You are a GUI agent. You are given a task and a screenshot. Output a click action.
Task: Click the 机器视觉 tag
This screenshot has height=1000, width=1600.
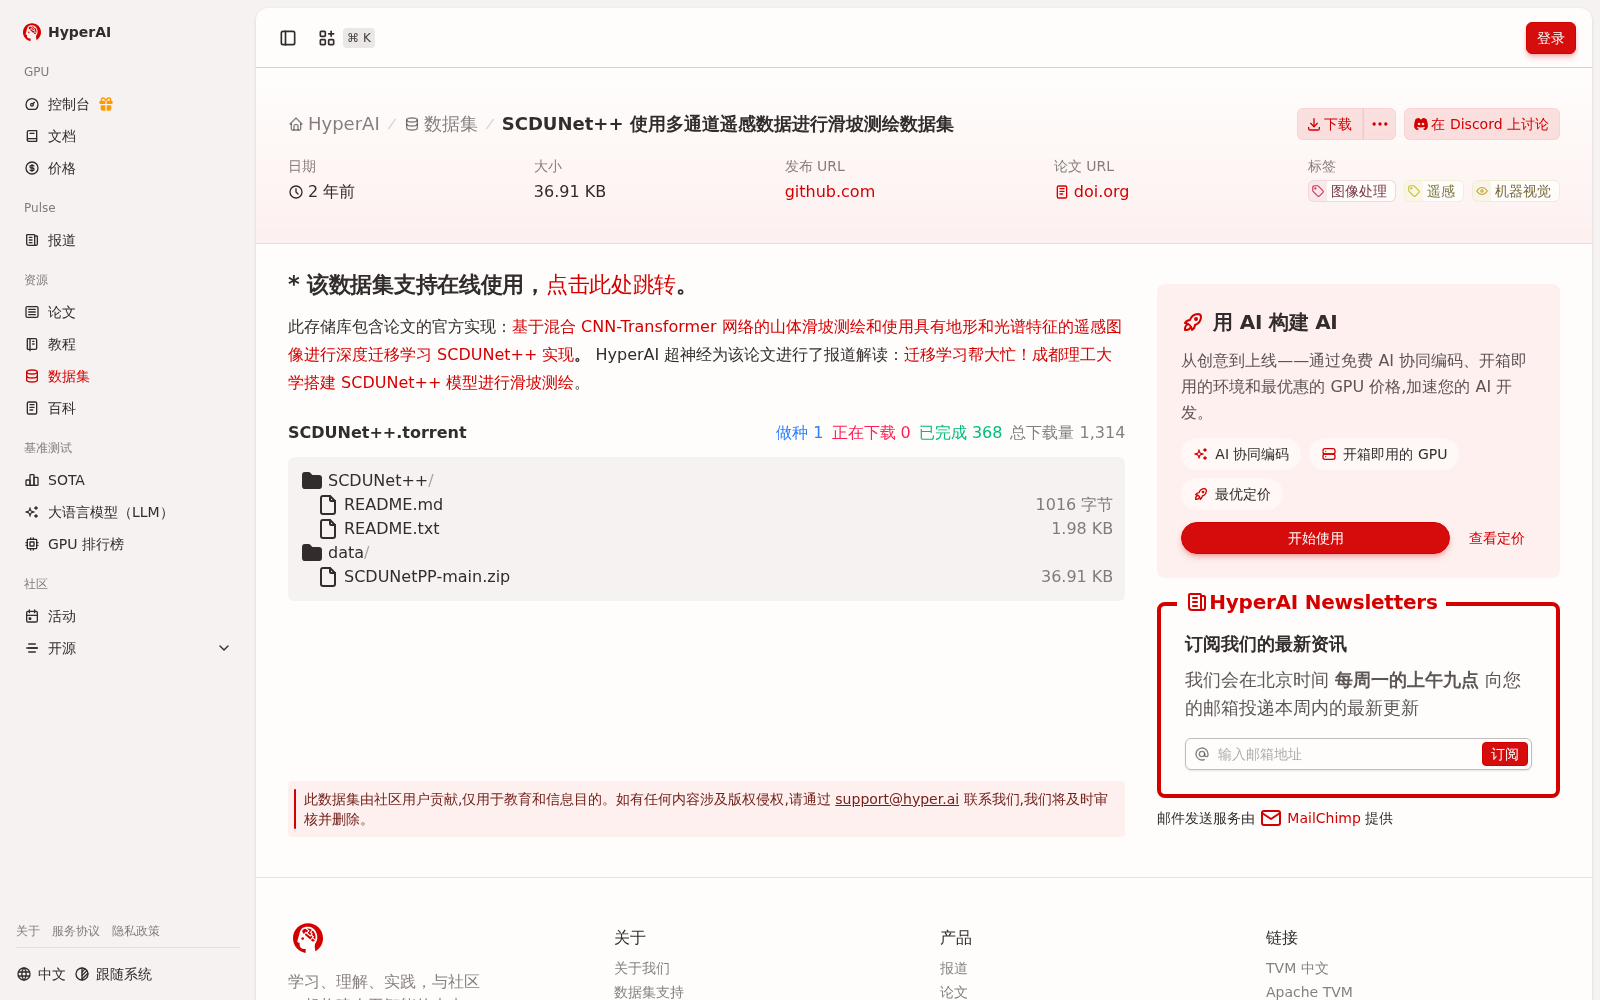tap(1514, 191)
